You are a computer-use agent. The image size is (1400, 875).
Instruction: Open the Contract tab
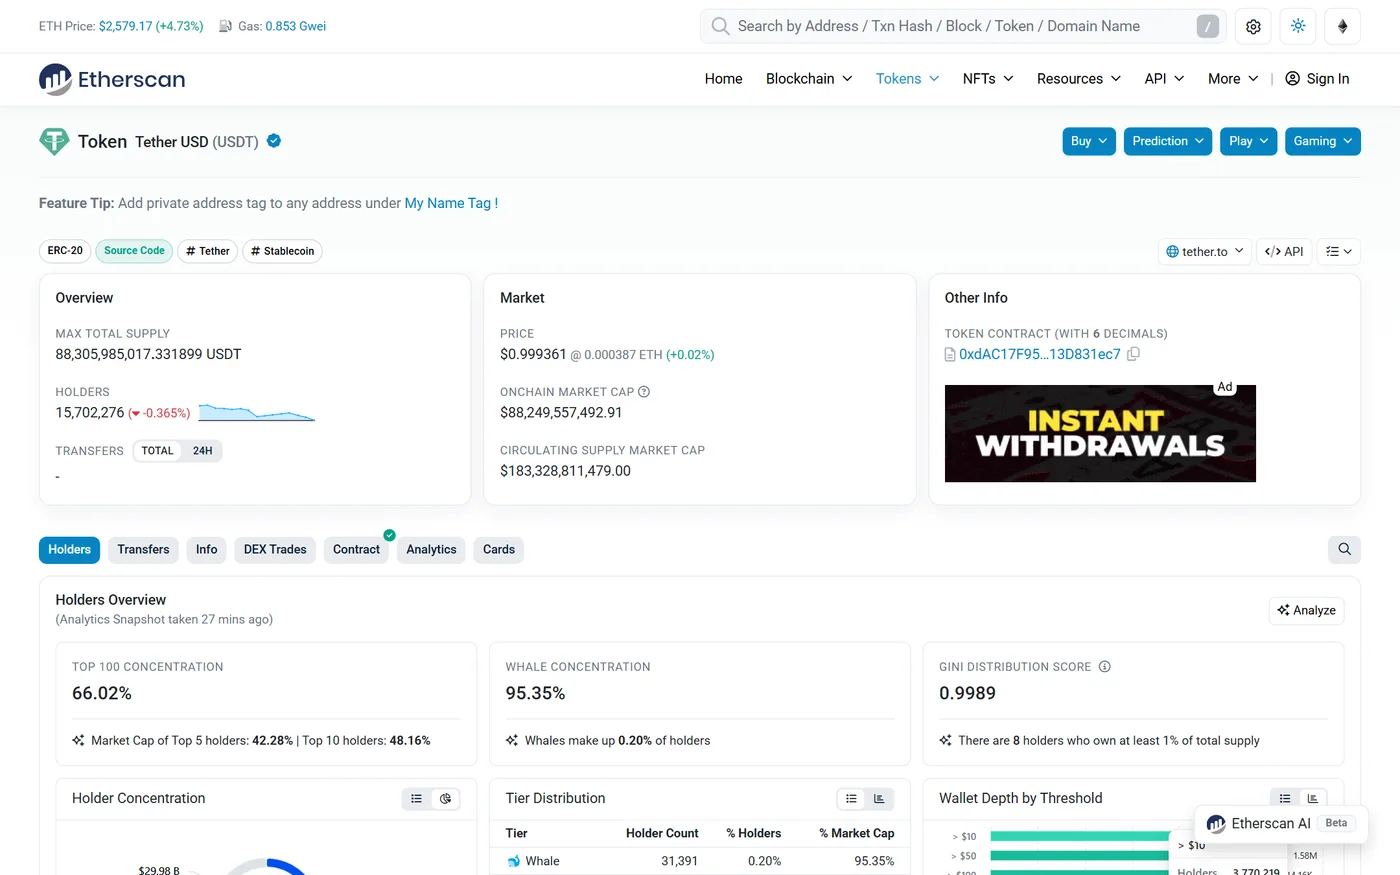tap(357, 550)
